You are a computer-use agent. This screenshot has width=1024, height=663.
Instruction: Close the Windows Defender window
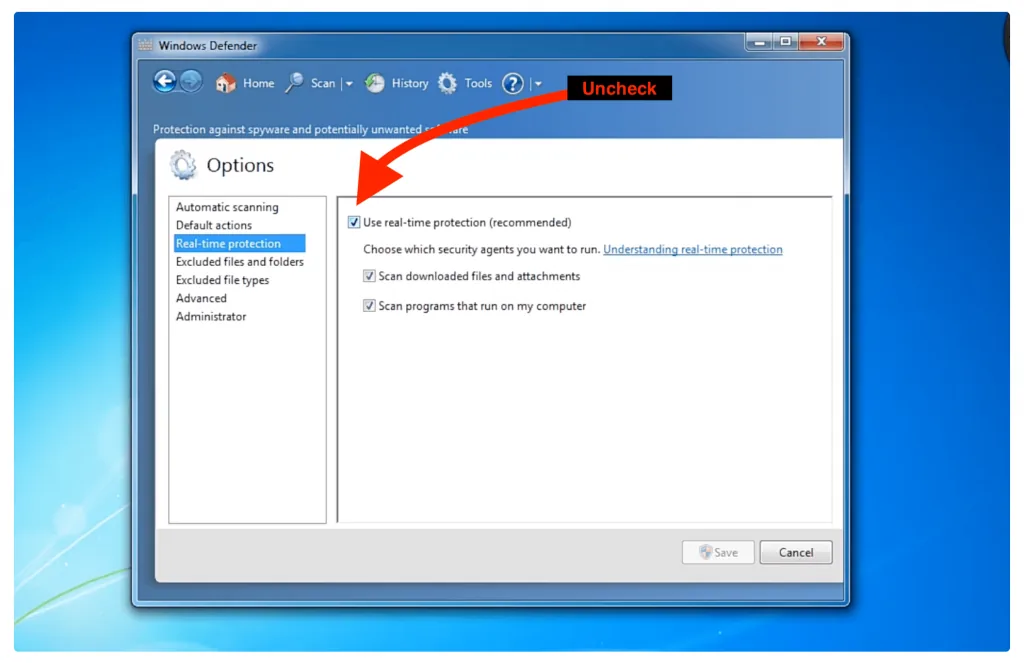(822, 42)
